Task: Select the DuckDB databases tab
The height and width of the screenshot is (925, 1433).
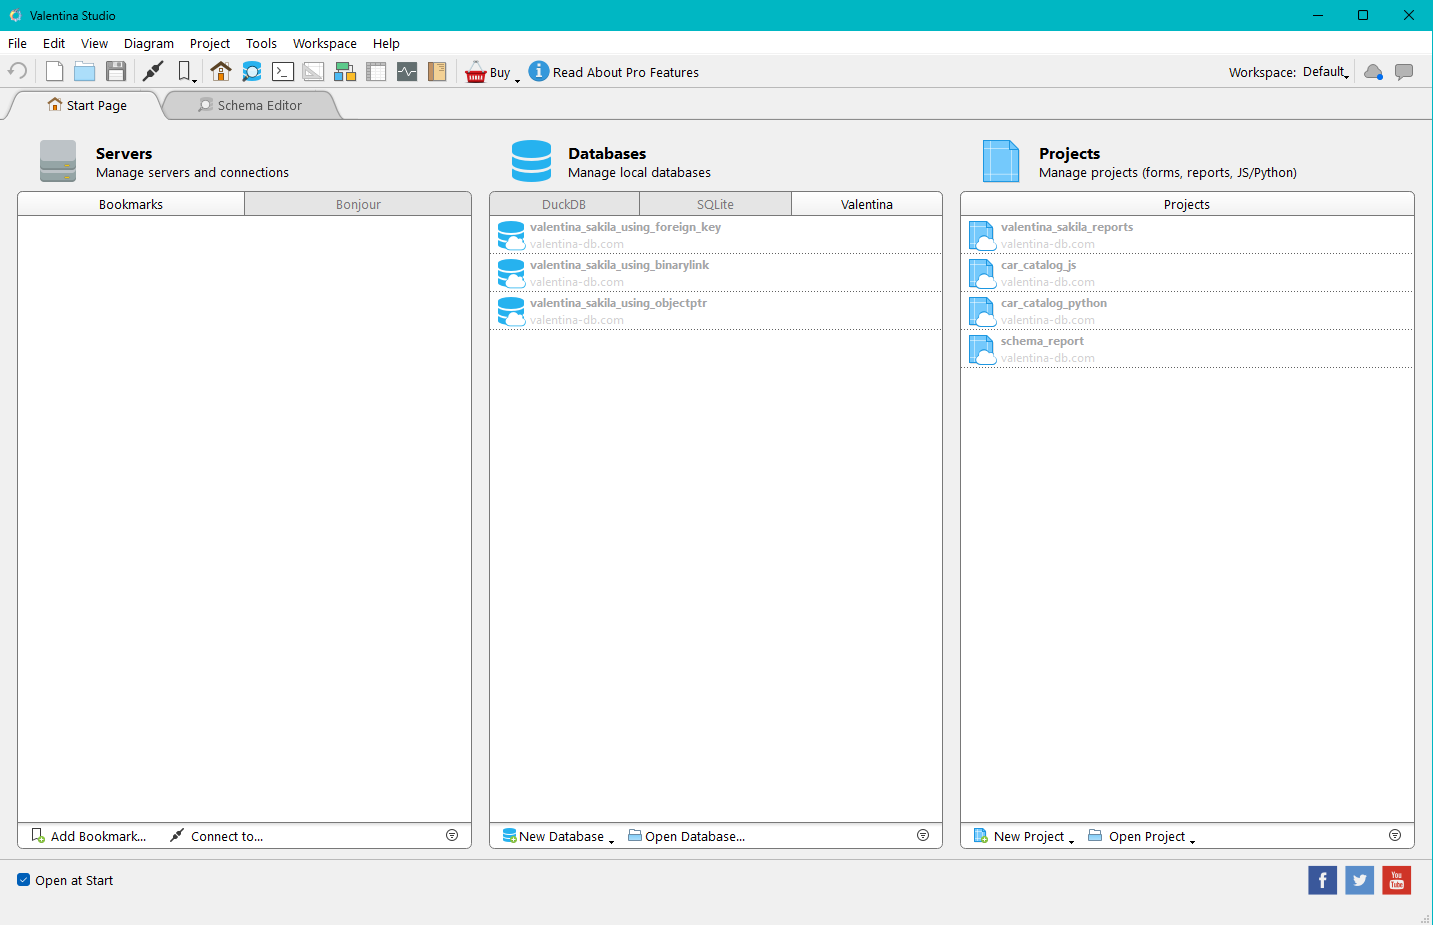Action: [x=564, y=204]
